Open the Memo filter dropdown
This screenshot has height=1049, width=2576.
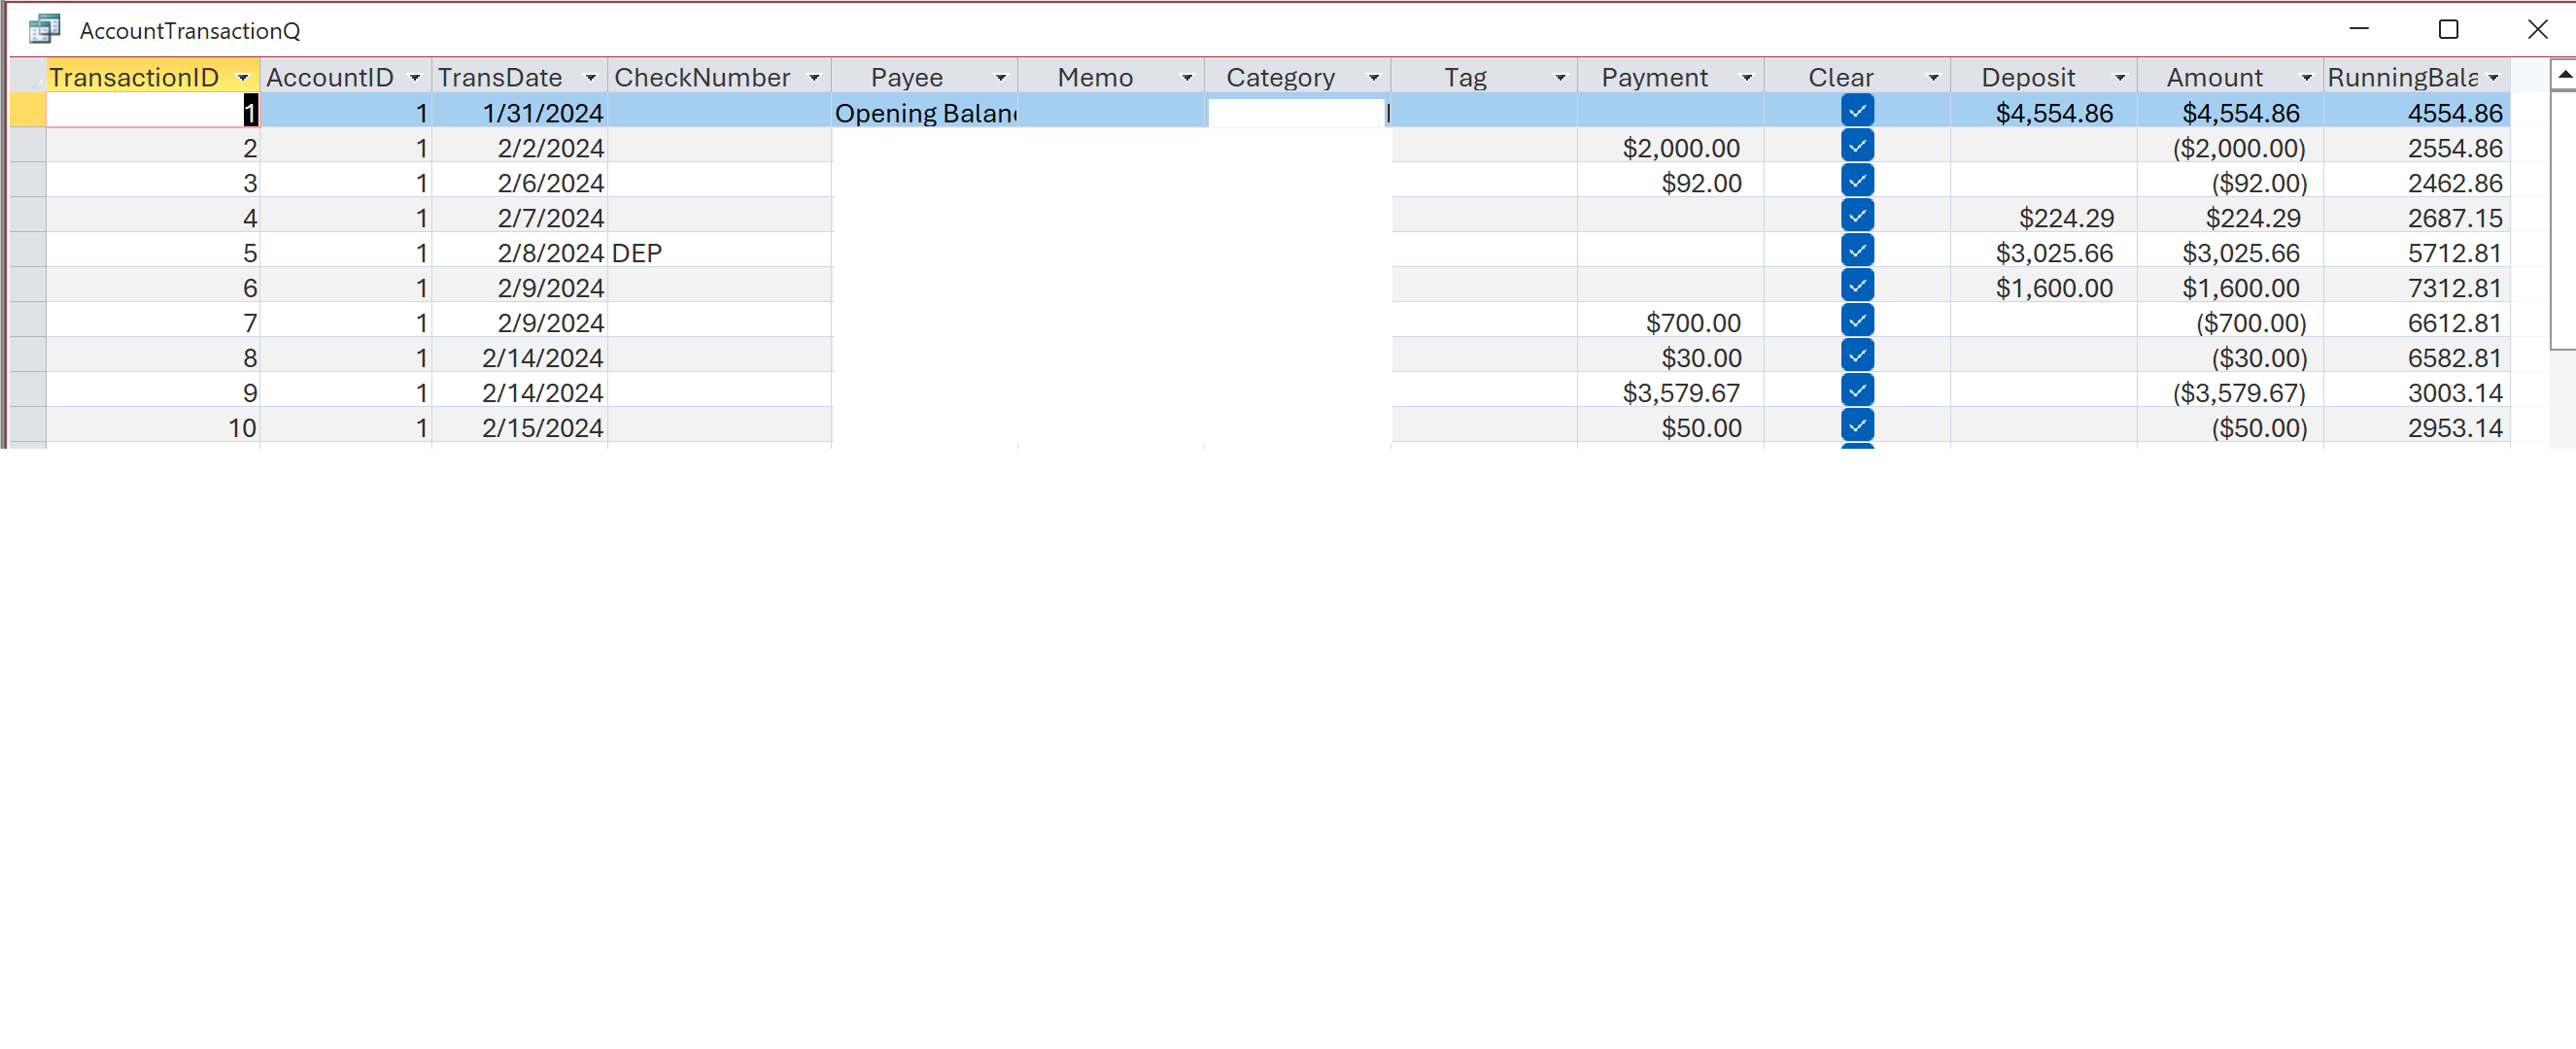click(x=1188, y=76)
